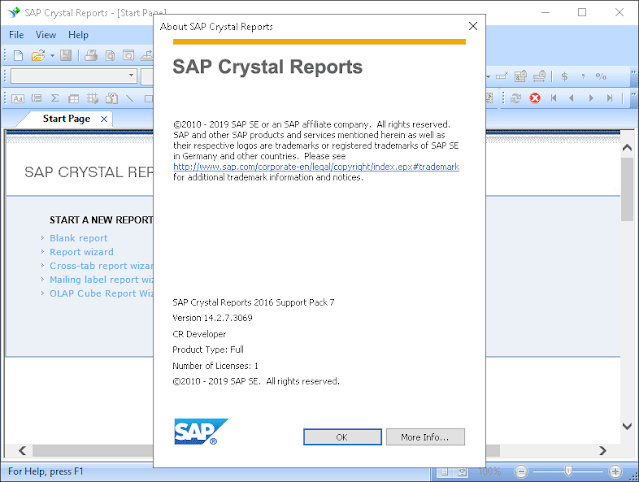
Task: Click the vertical scrollbar thumb
Action: click(627, 189)
